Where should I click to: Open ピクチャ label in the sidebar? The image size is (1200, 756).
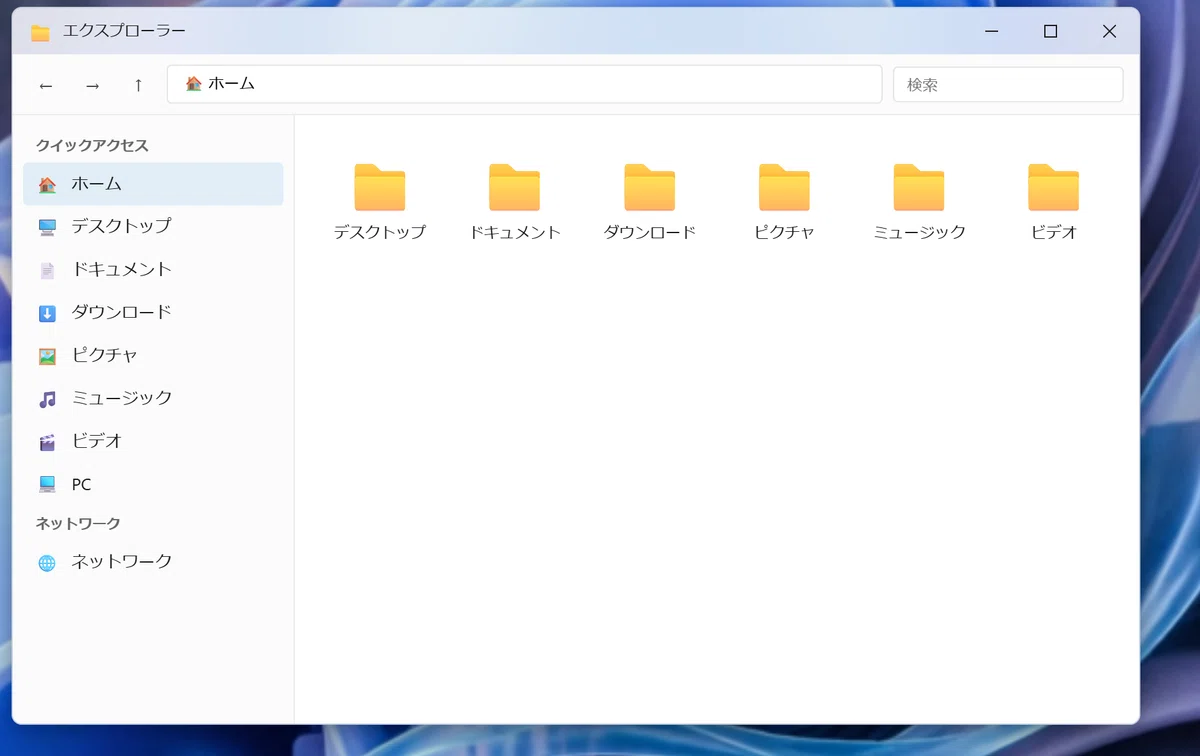tap(104, 355)
